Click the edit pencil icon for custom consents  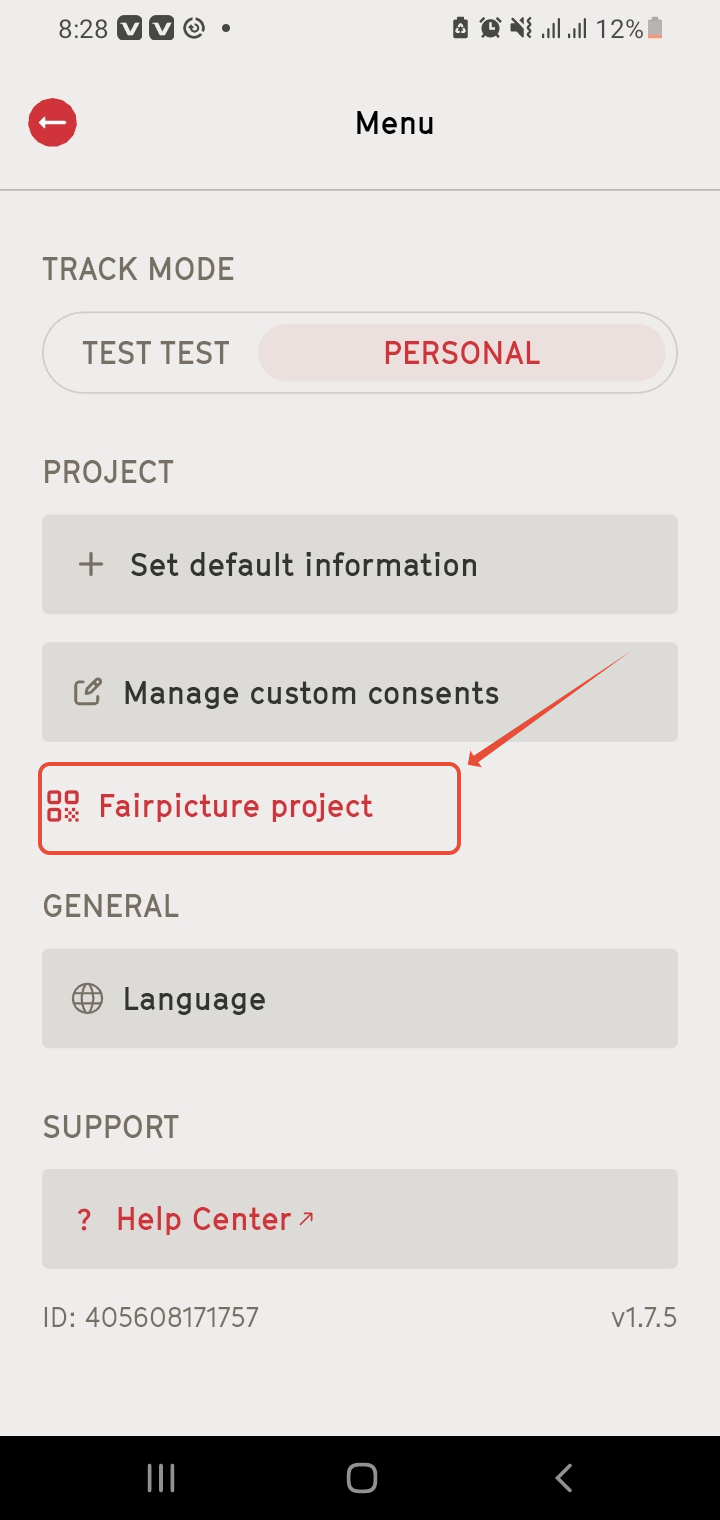pos(88,692)
